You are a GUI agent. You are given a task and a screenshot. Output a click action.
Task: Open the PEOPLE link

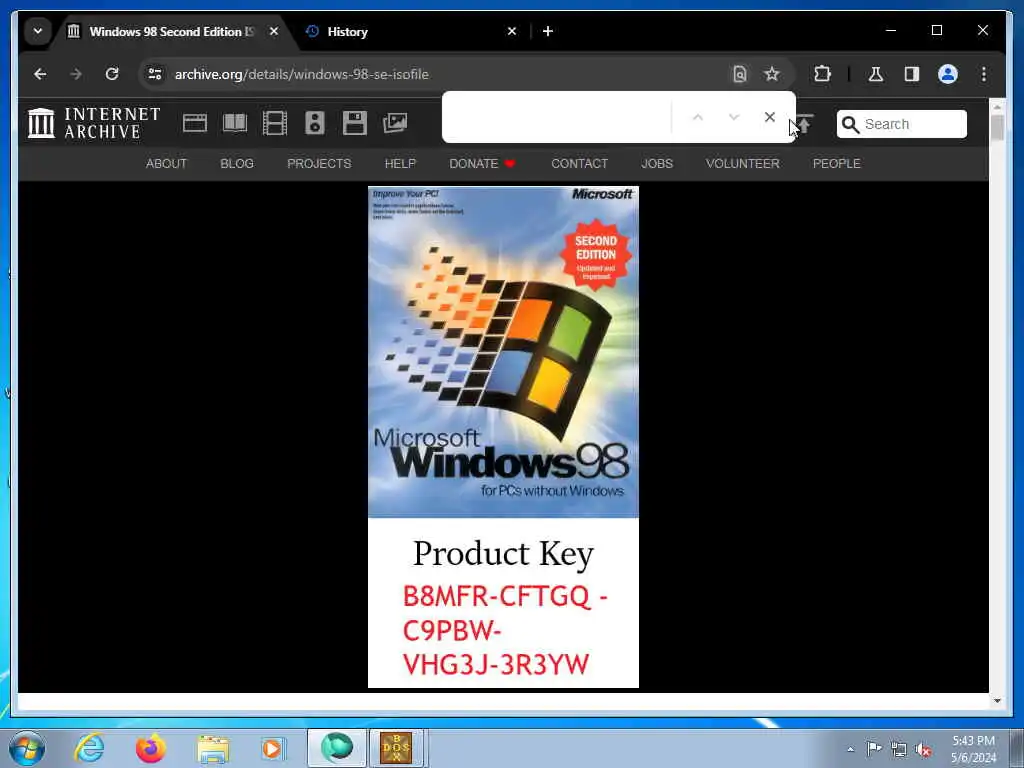point(836,164)
